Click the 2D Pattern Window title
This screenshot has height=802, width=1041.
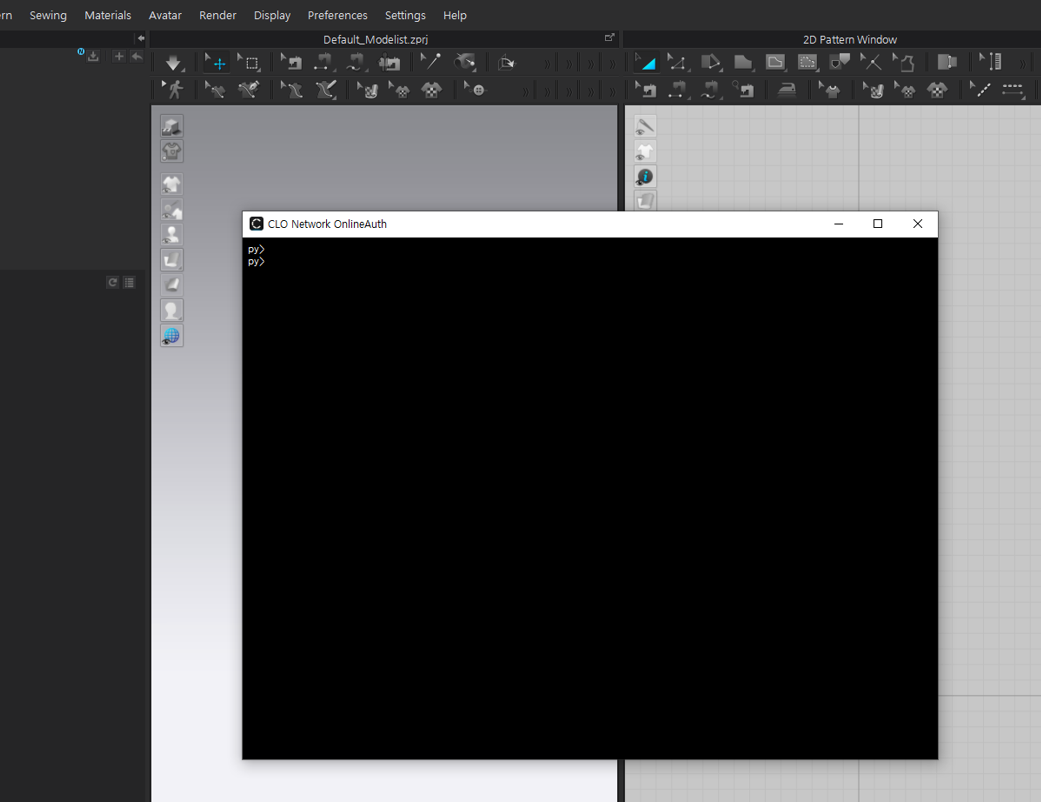[850, 40]
